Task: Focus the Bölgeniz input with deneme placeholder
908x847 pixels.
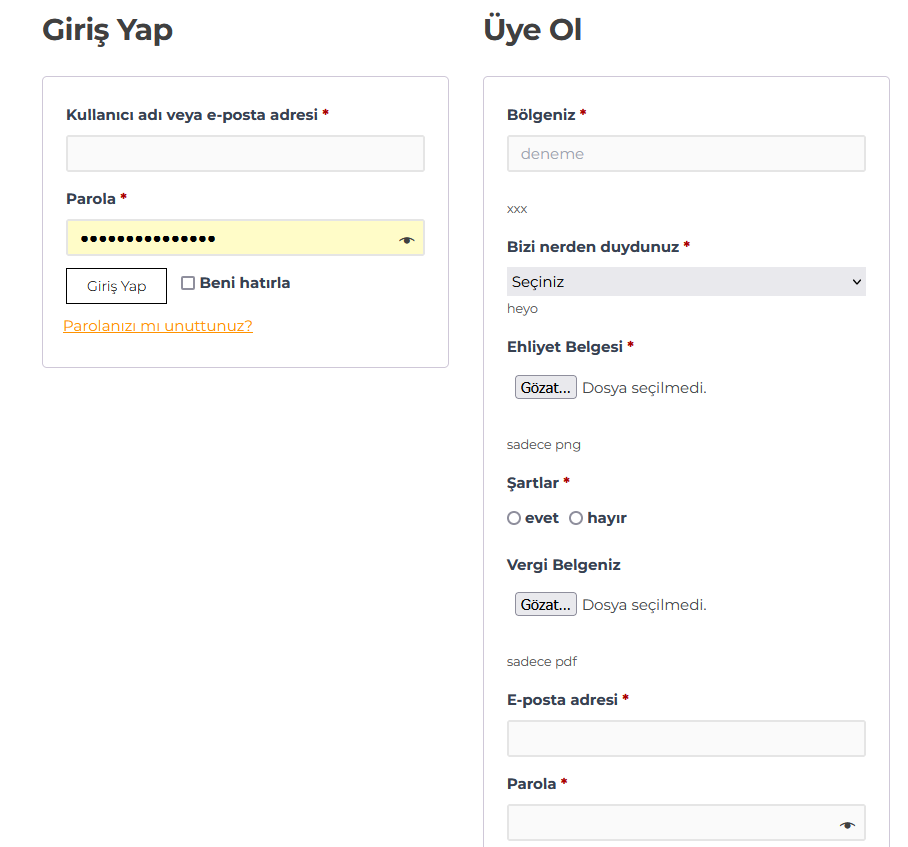Action: point(686,153)
